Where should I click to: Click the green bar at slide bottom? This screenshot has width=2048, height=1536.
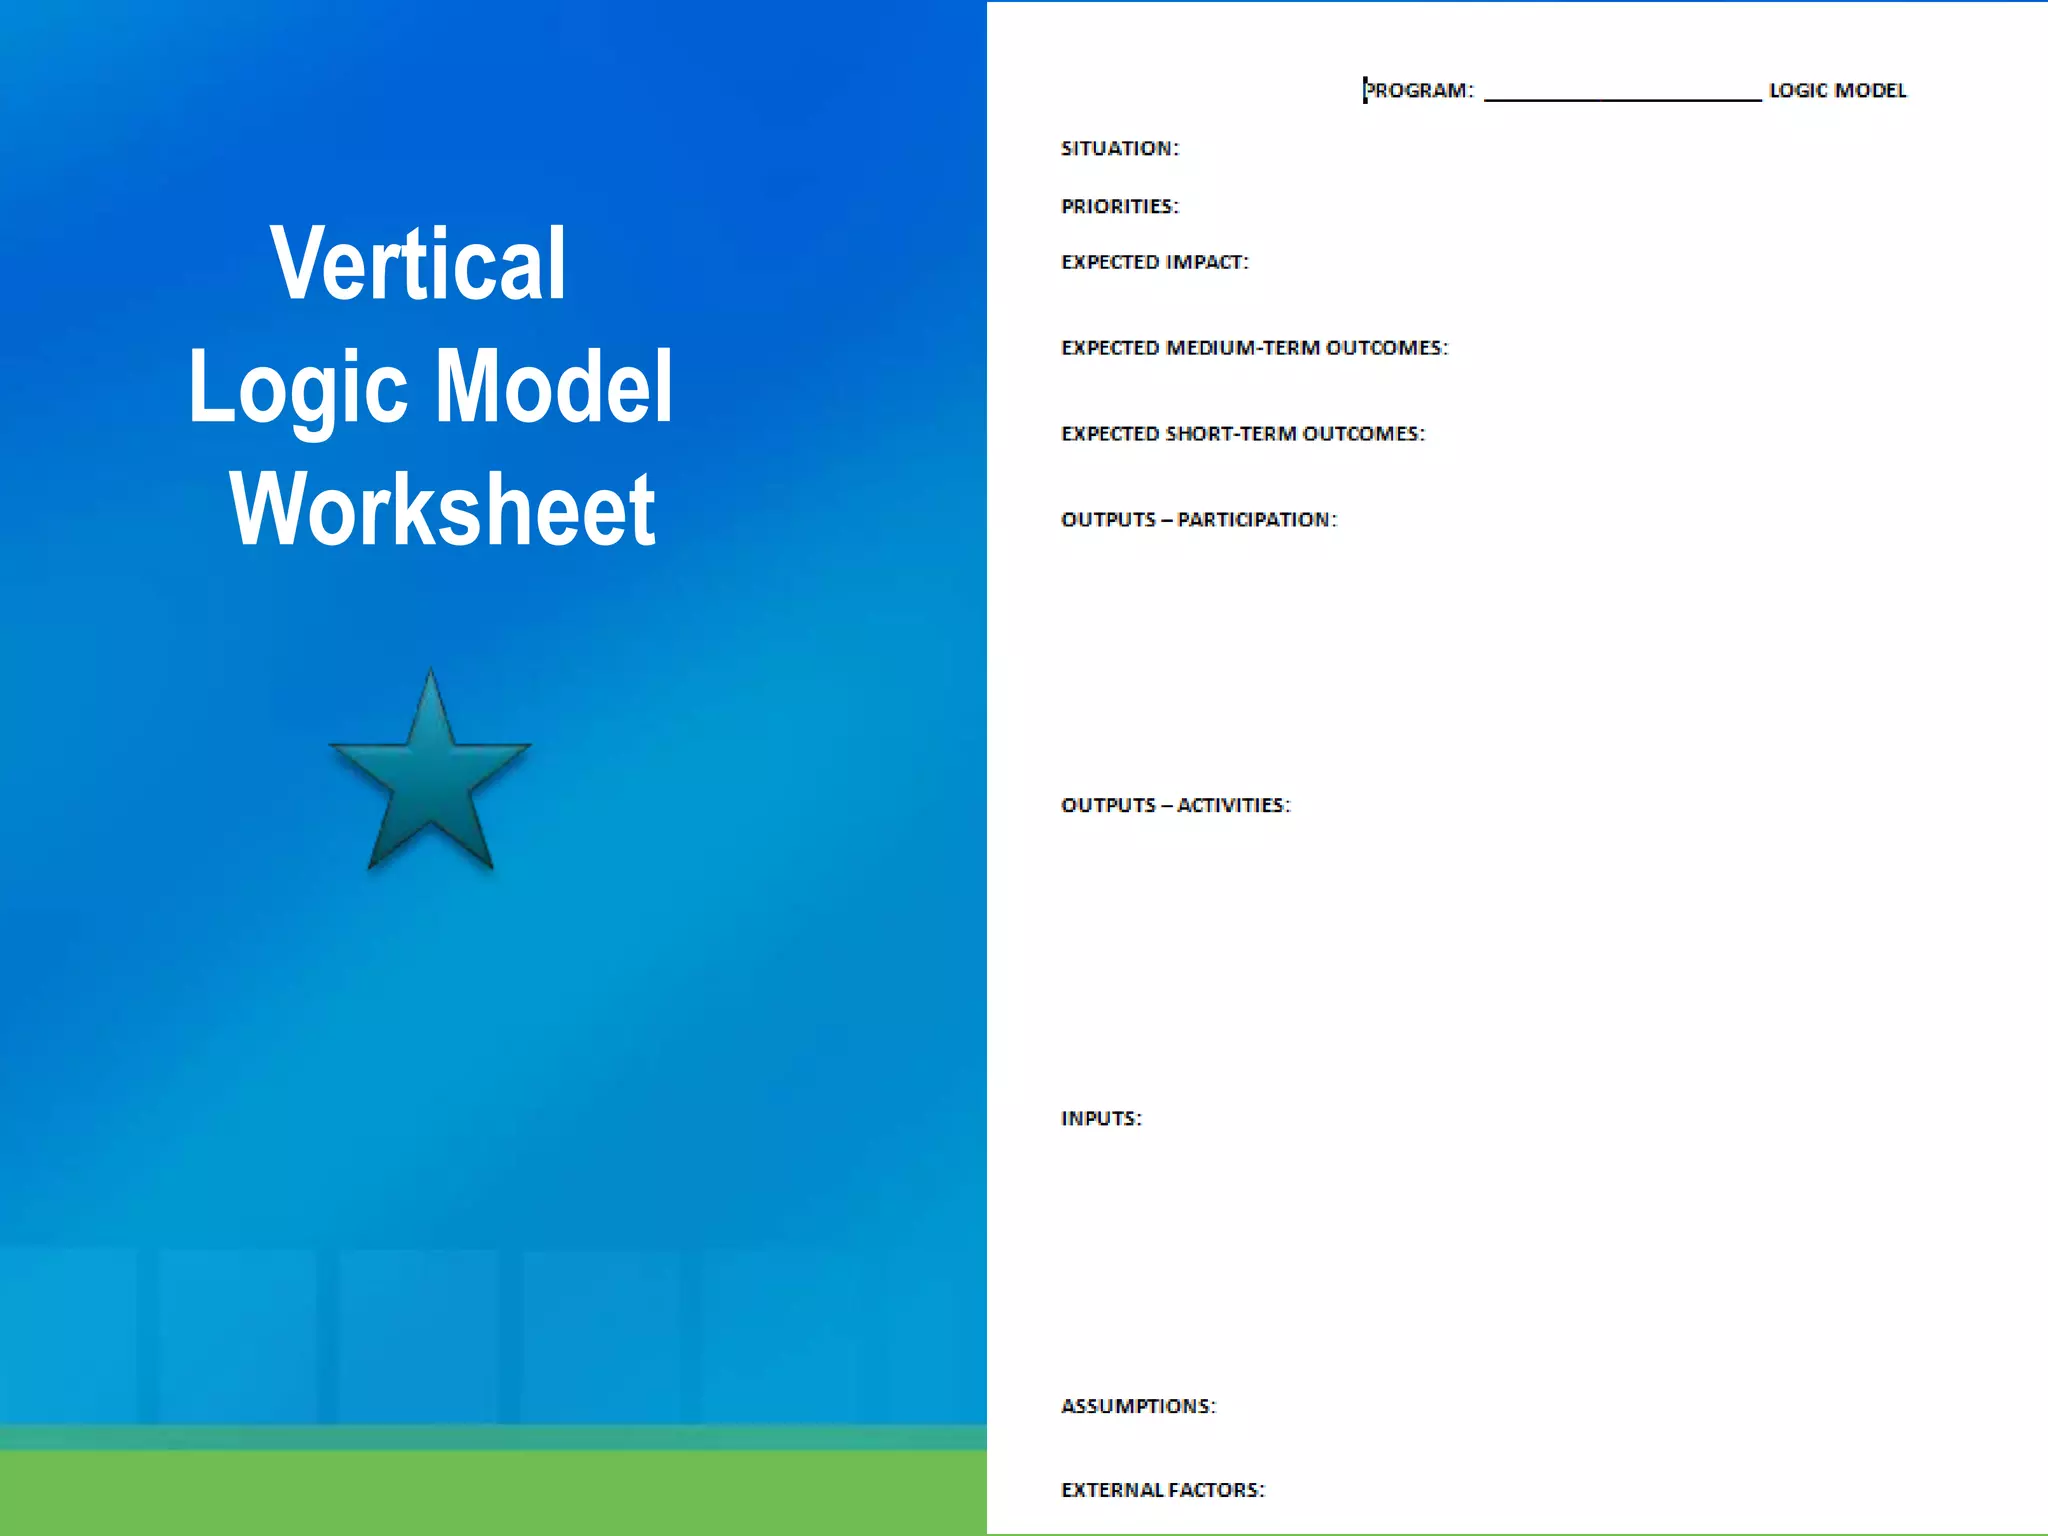point(493,1493)
